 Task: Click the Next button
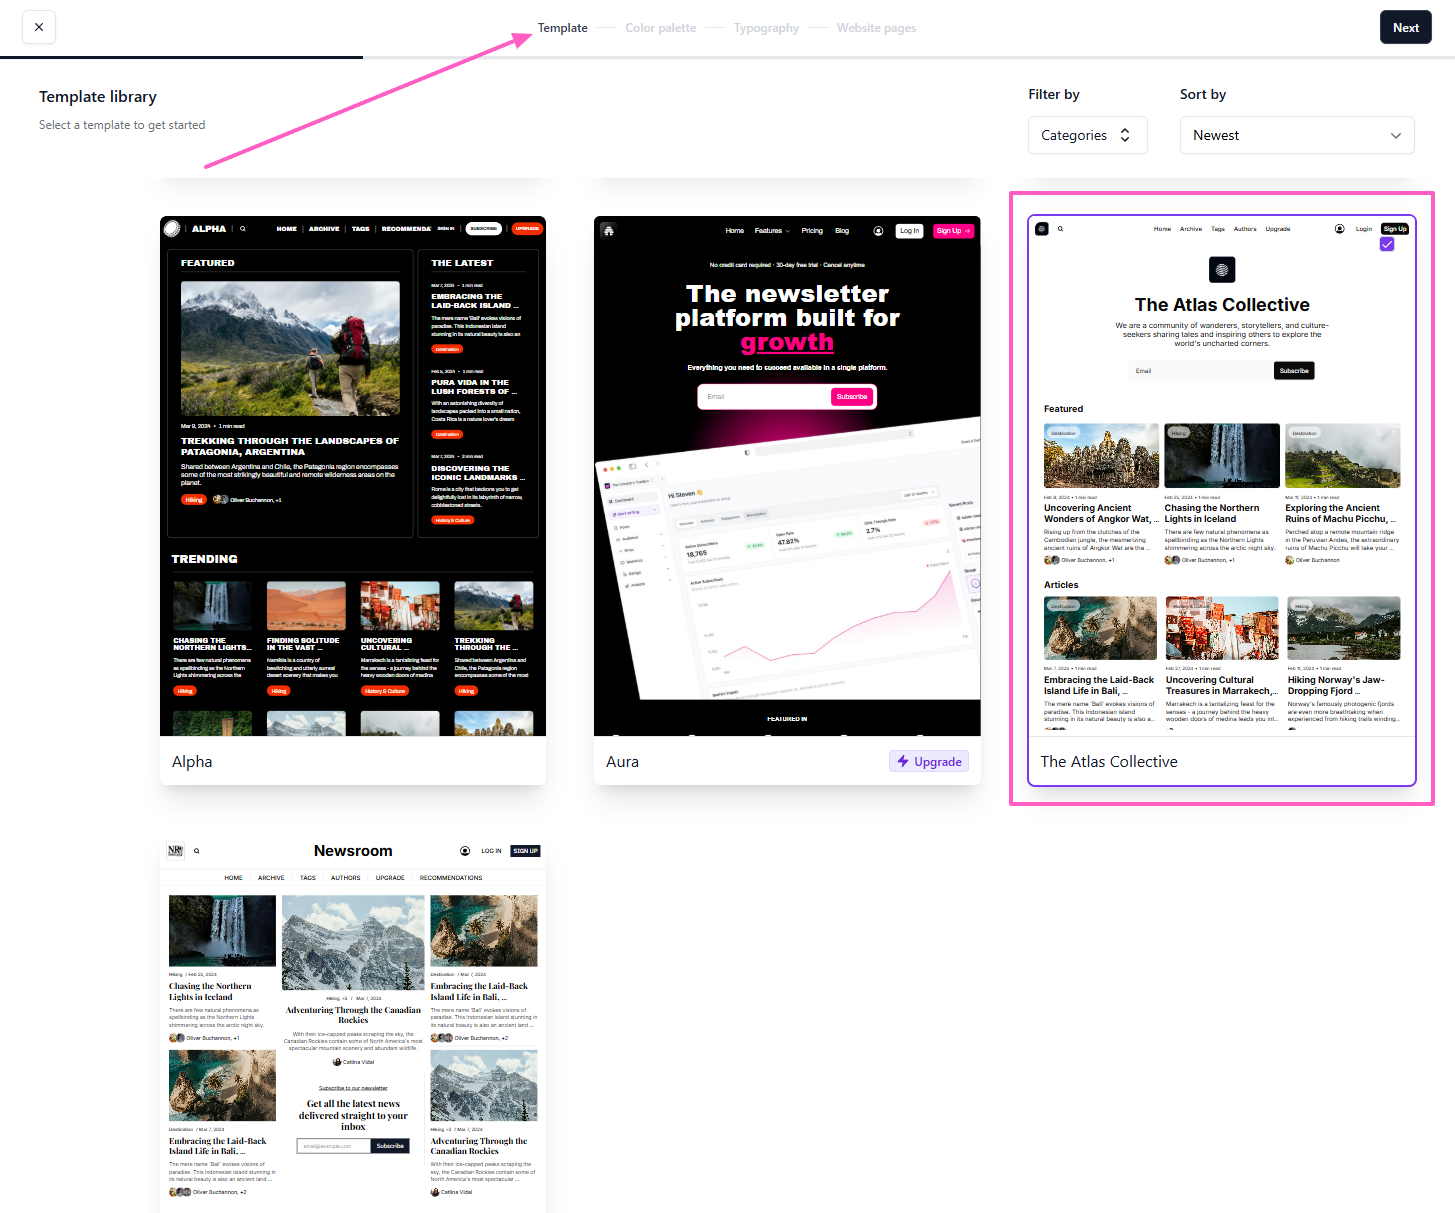[x=1405, y=27]
